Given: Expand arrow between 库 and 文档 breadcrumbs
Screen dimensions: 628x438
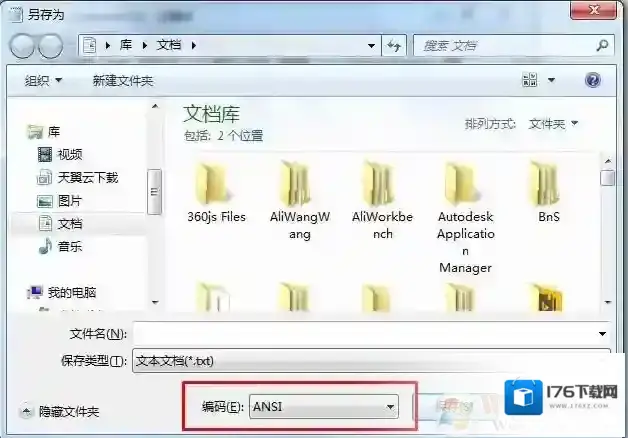Looking at the screenshot, I should click(x=145, y=46).
